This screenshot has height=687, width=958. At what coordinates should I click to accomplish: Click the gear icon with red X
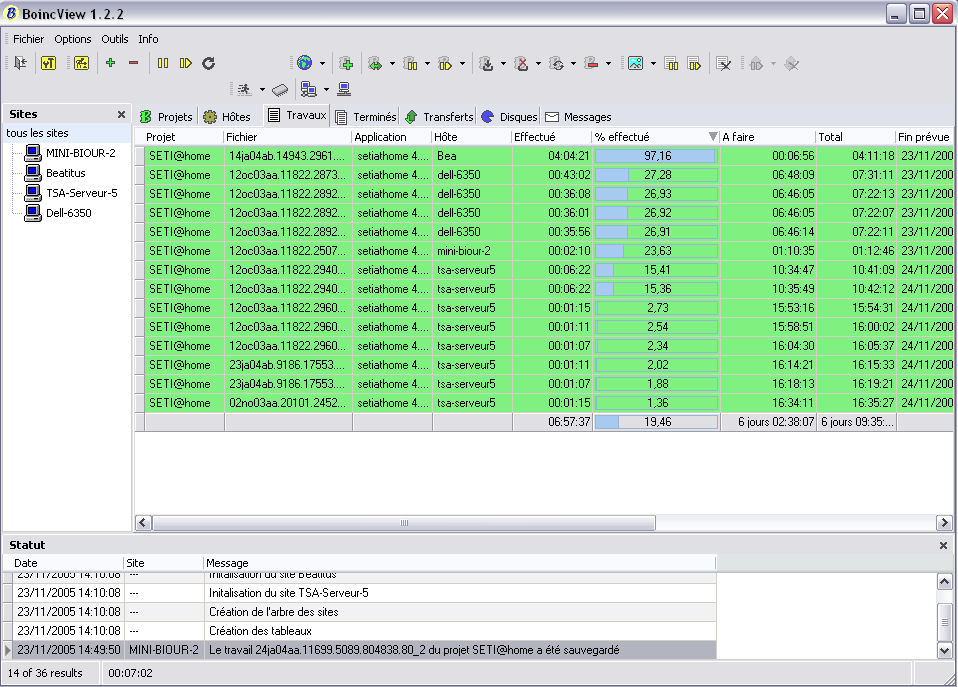tap(521, 64)
